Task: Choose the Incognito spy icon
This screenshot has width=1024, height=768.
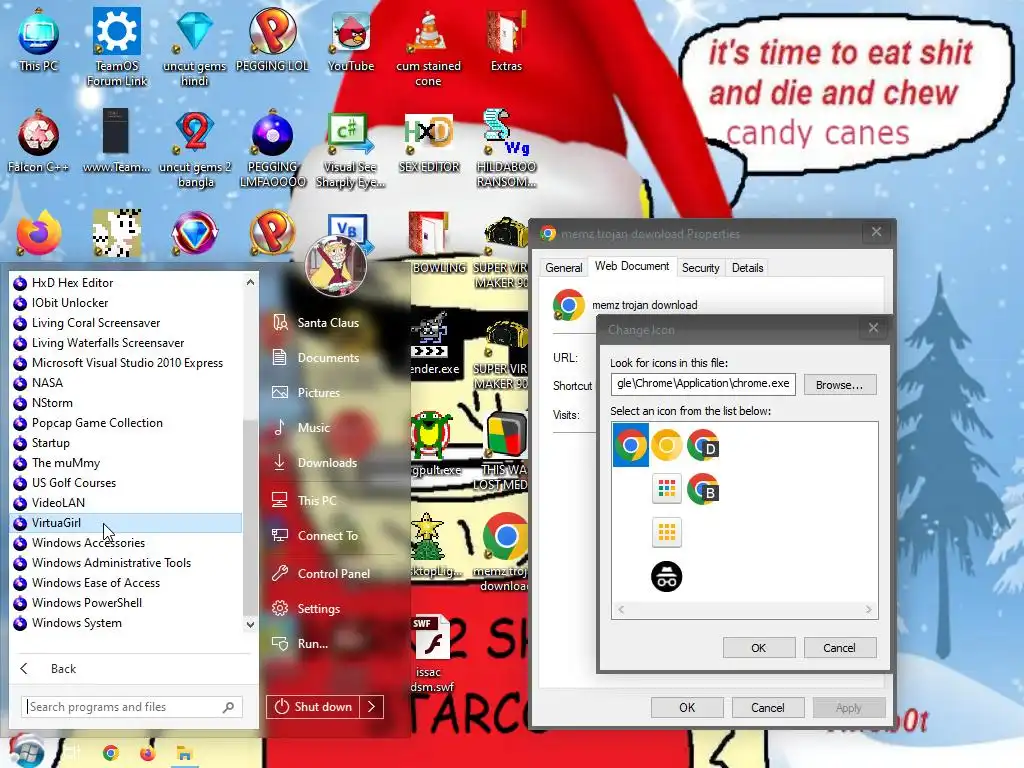Action: (667, 577)
